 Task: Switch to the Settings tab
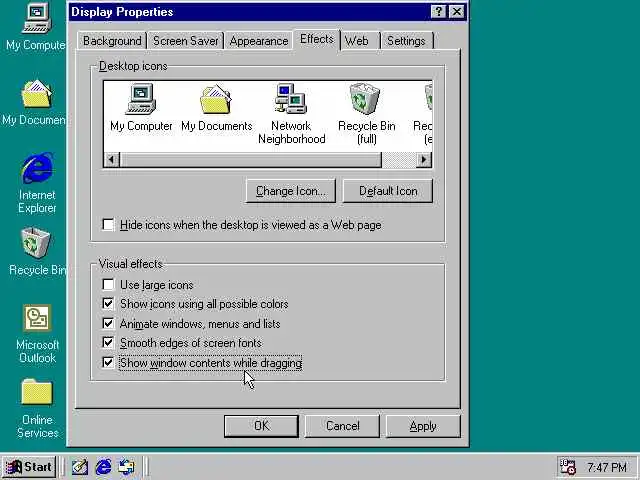406,41
